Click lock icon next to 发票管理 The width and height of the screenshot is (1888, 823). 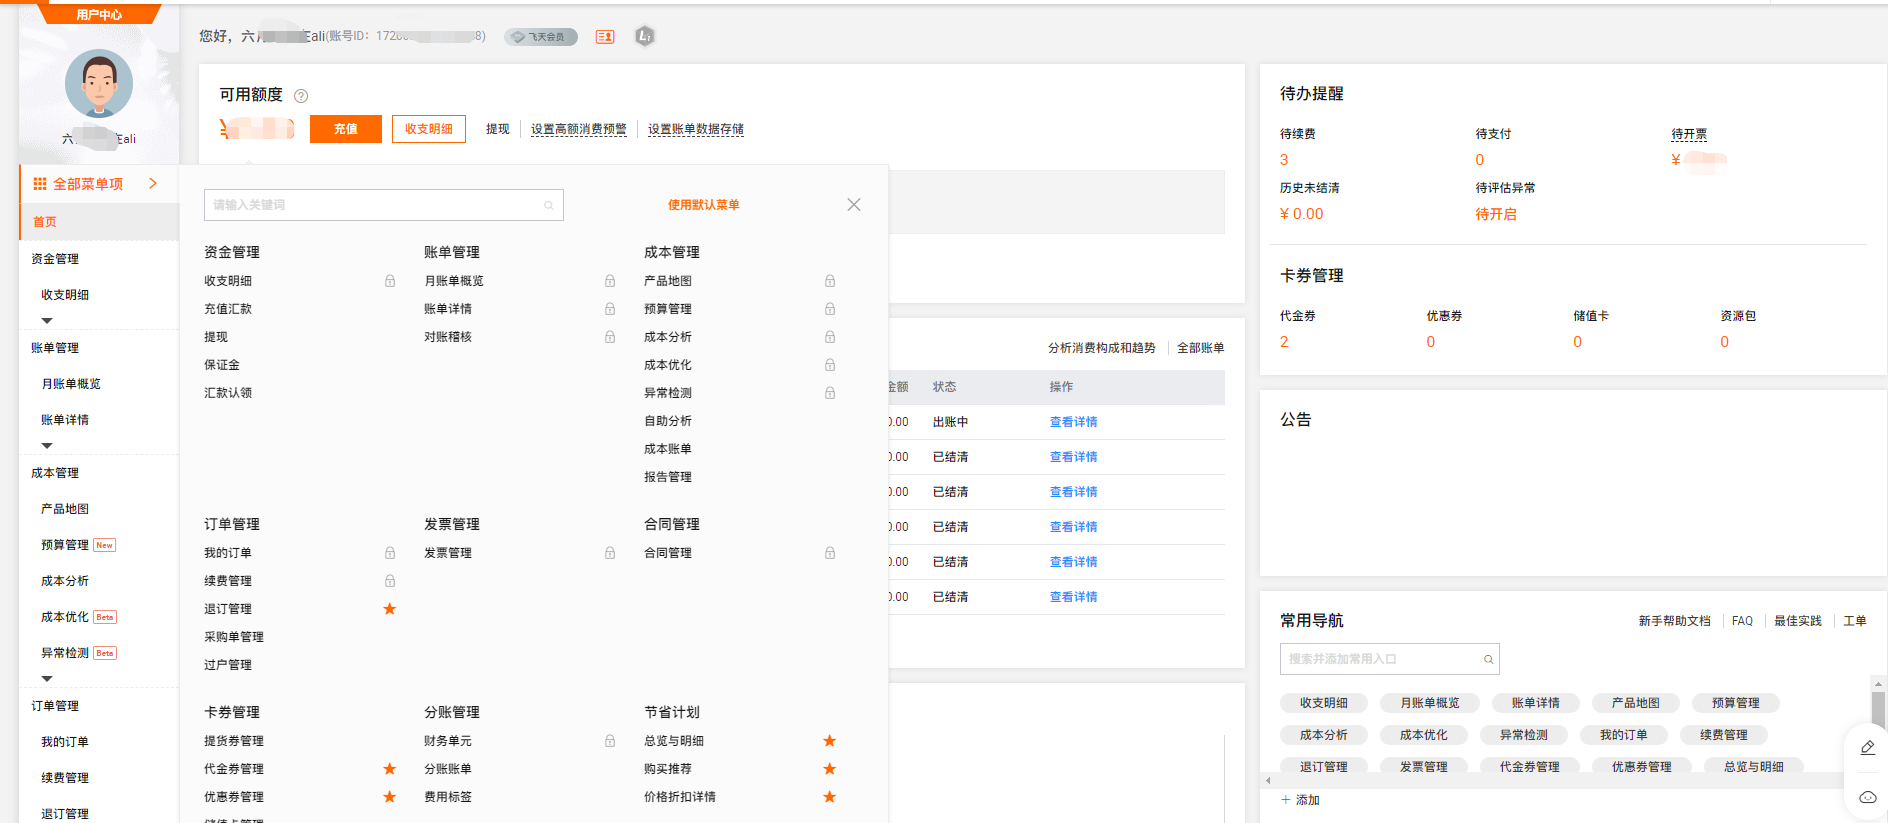click(610, 553)
